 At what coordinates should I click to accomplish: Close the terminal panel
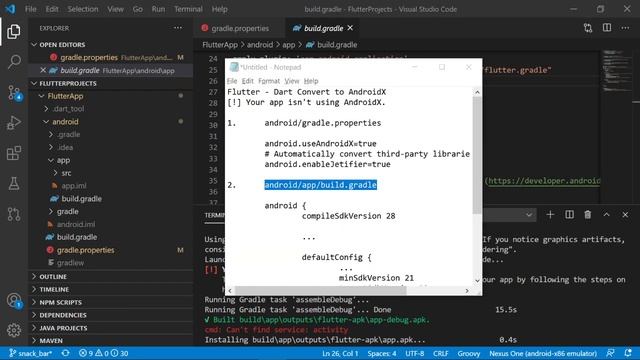(x=625, y=215)
